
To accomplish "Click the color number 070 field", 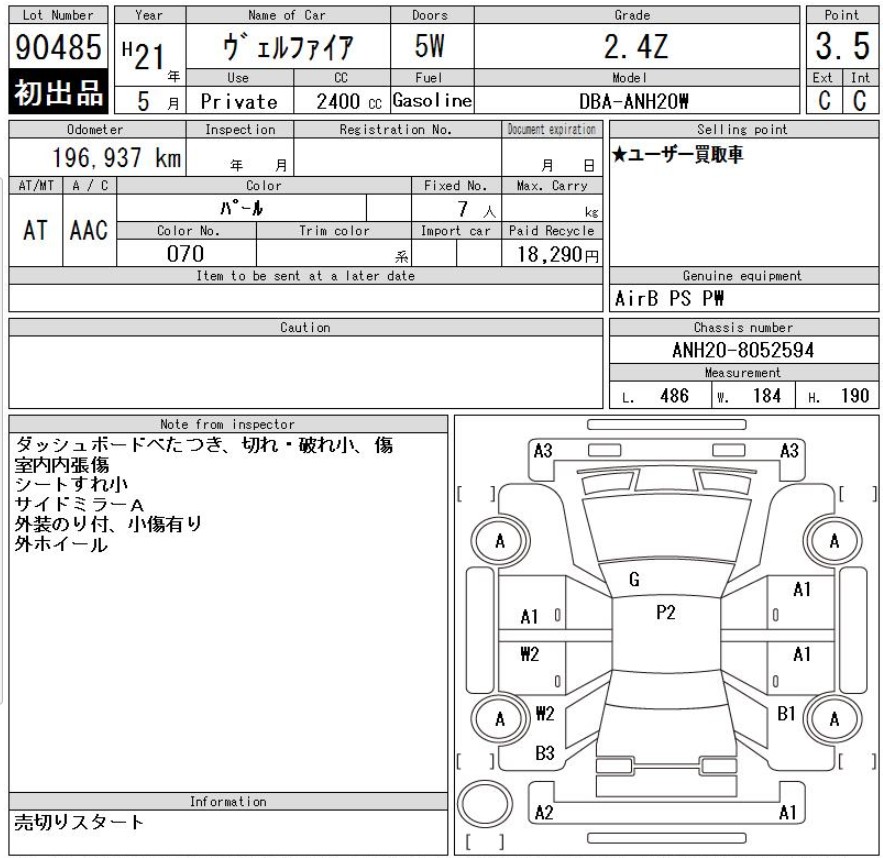I will 185,254.
